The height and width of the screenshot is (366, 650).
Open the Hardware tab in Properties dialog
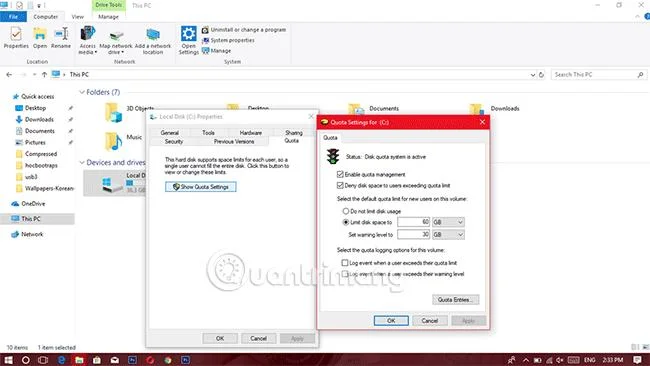click(250, 133)
